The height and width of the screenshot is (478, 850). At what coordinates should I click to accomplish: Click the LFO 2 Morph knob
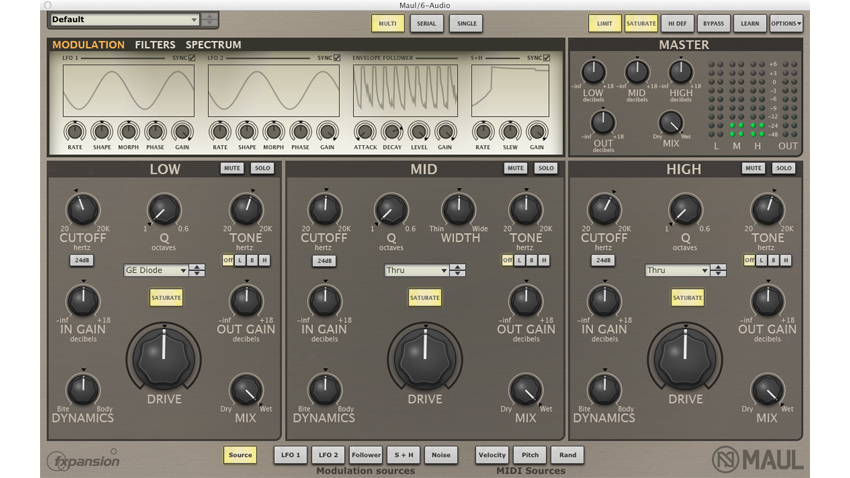pos(273,132)
